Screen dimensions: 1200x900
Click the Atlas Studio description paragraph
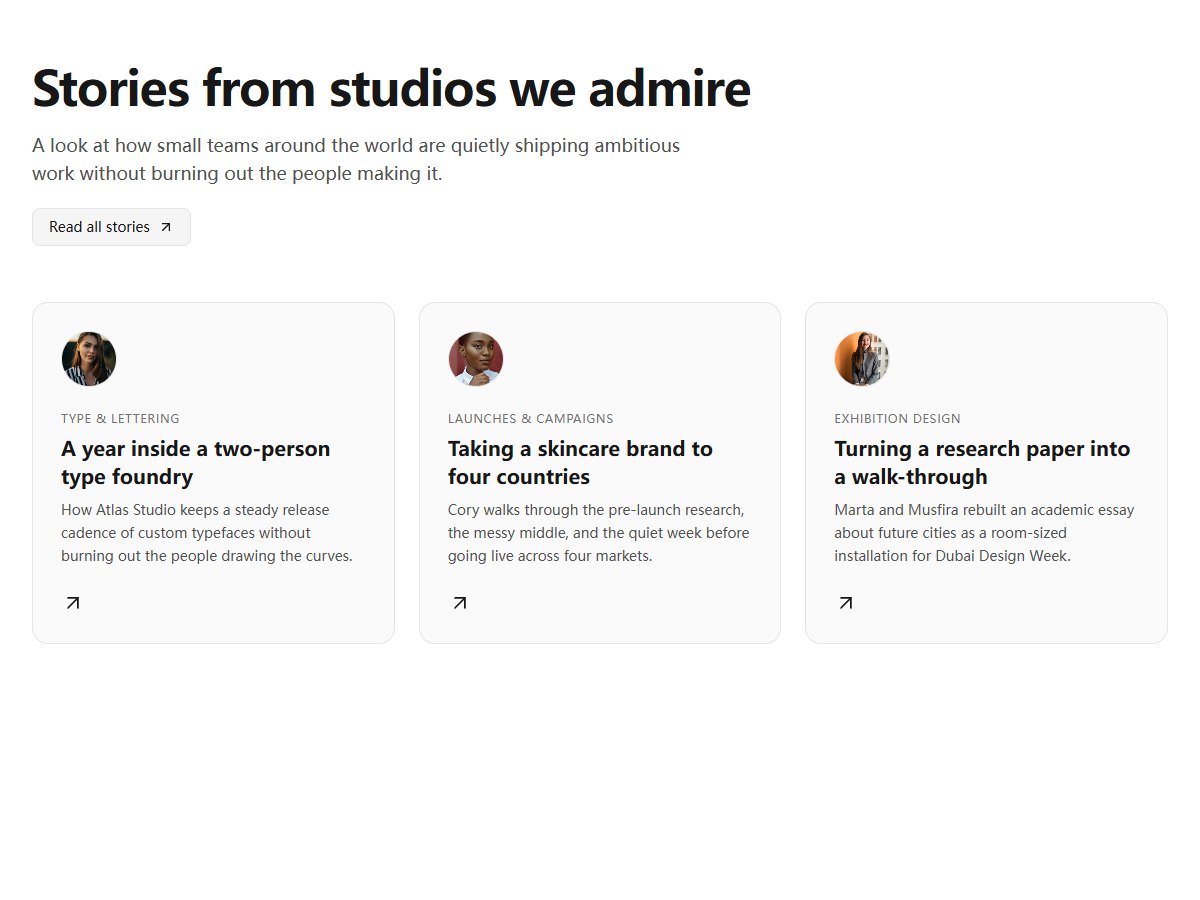pyautogui.click(x=207, y=533)
